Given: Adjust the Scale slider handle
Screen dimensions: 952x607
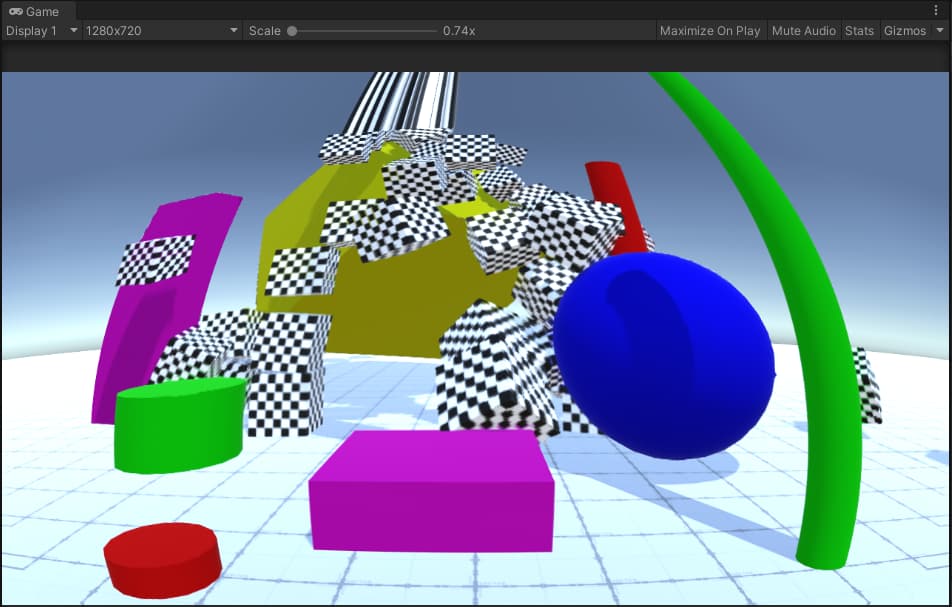Looking at the screenshot, I should (291, 31).
